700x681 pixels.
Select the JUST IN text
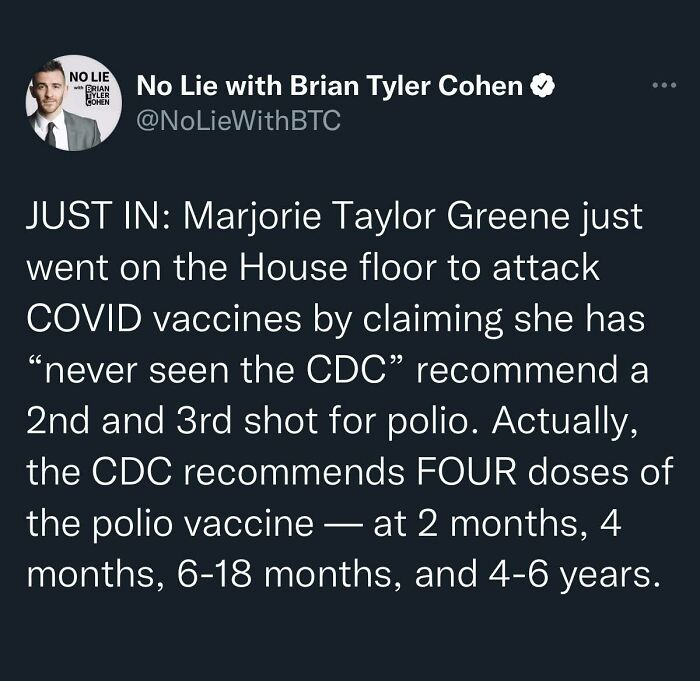coord(98,216)
